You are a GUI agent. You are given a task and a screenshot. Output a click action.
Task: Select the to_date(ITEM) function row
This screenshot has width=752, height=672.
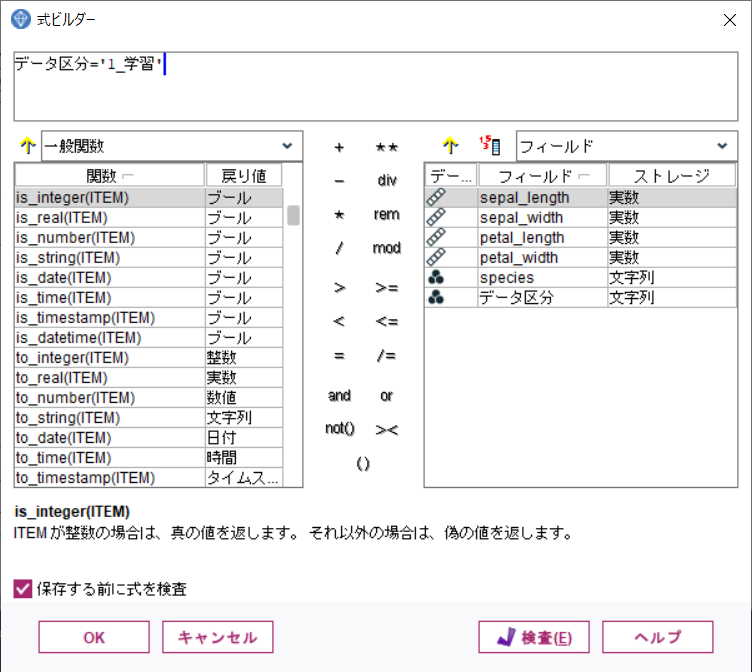[149, 437]
